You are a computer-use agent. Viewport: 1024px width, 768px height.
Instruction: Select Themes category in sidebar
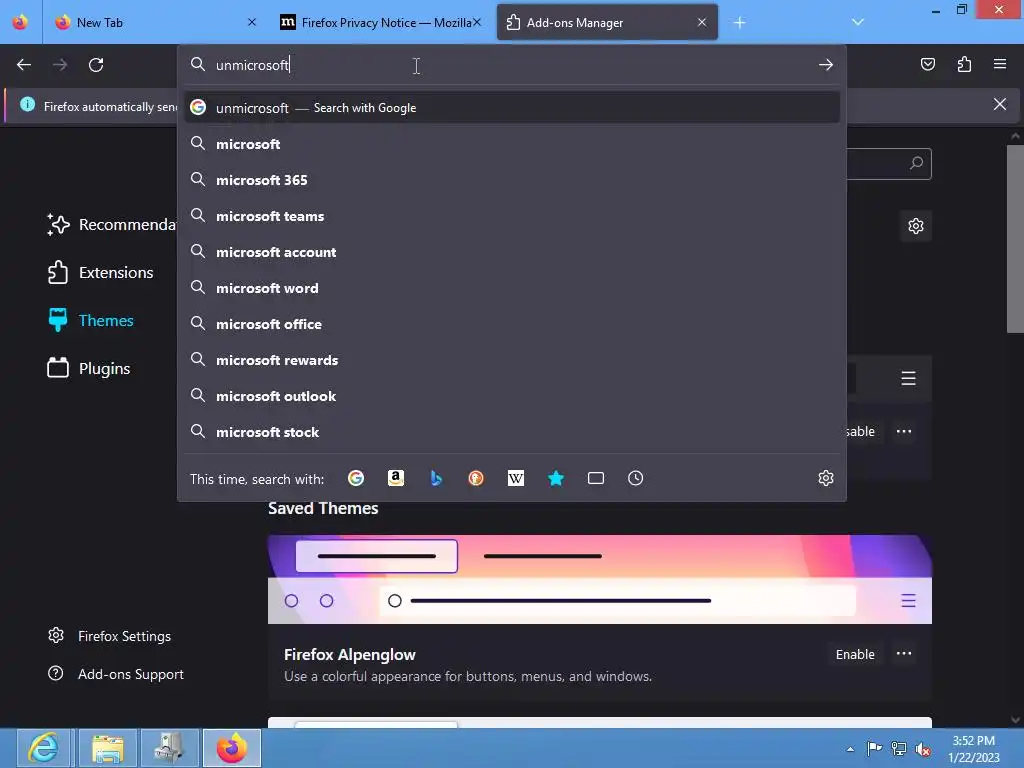coord(91,320)
